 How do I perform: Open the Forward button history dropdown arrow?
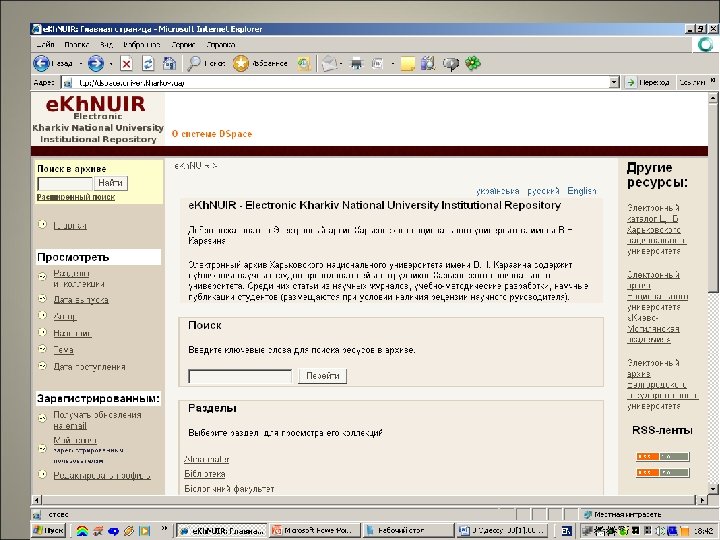pyautogui.click(x=111, y=64)
